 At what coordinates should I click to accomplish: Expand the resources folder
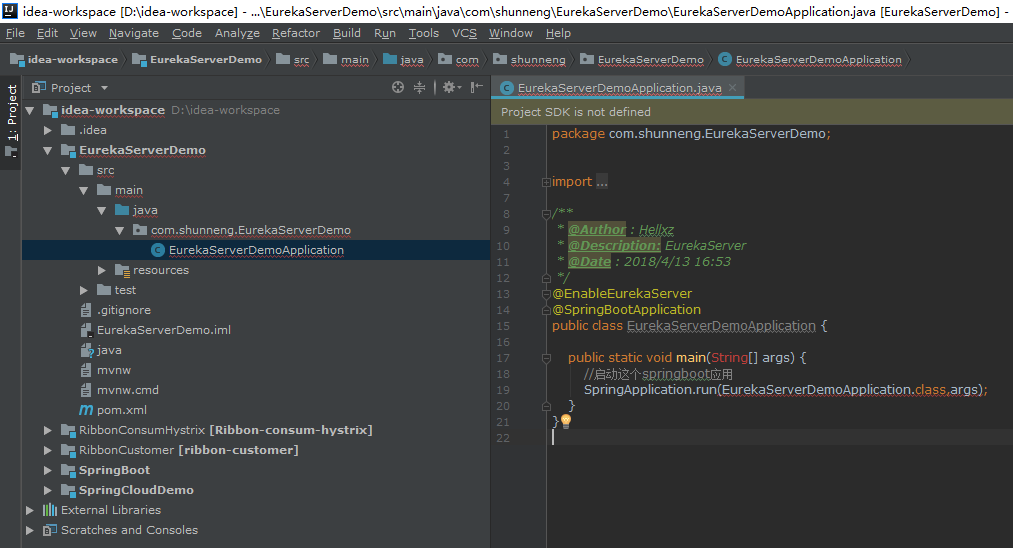[x=103, y=270]
